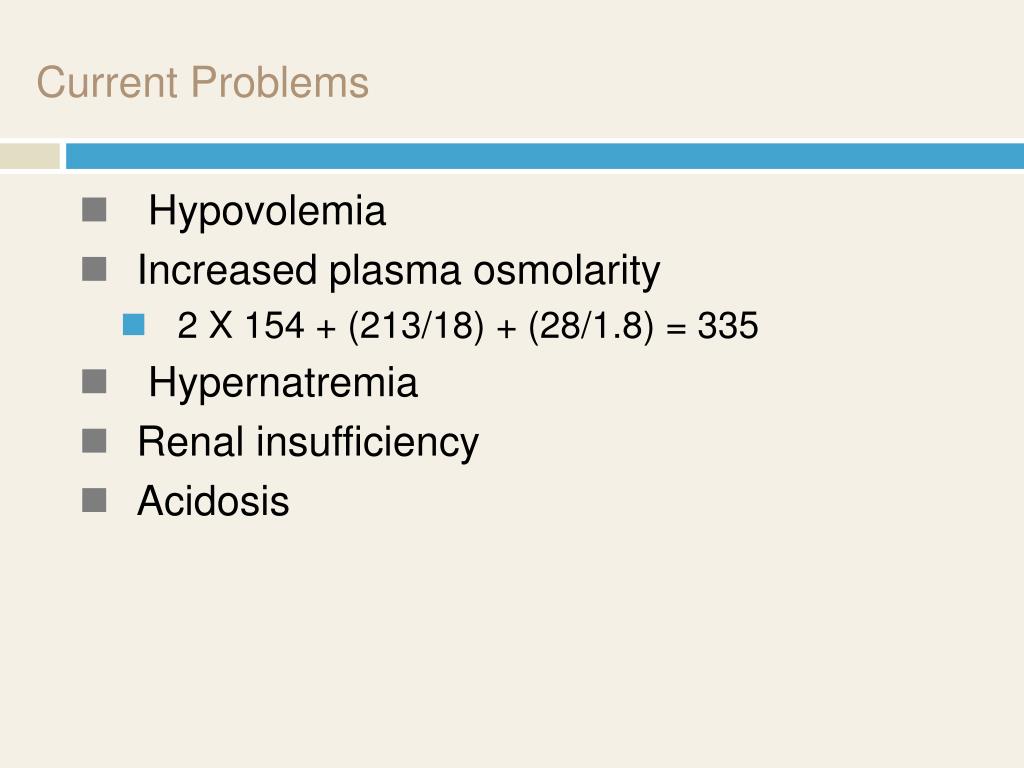Screen dimensions: 1024x768
Task: Click the Renal insufficiency text line
Action: (308, 442)
